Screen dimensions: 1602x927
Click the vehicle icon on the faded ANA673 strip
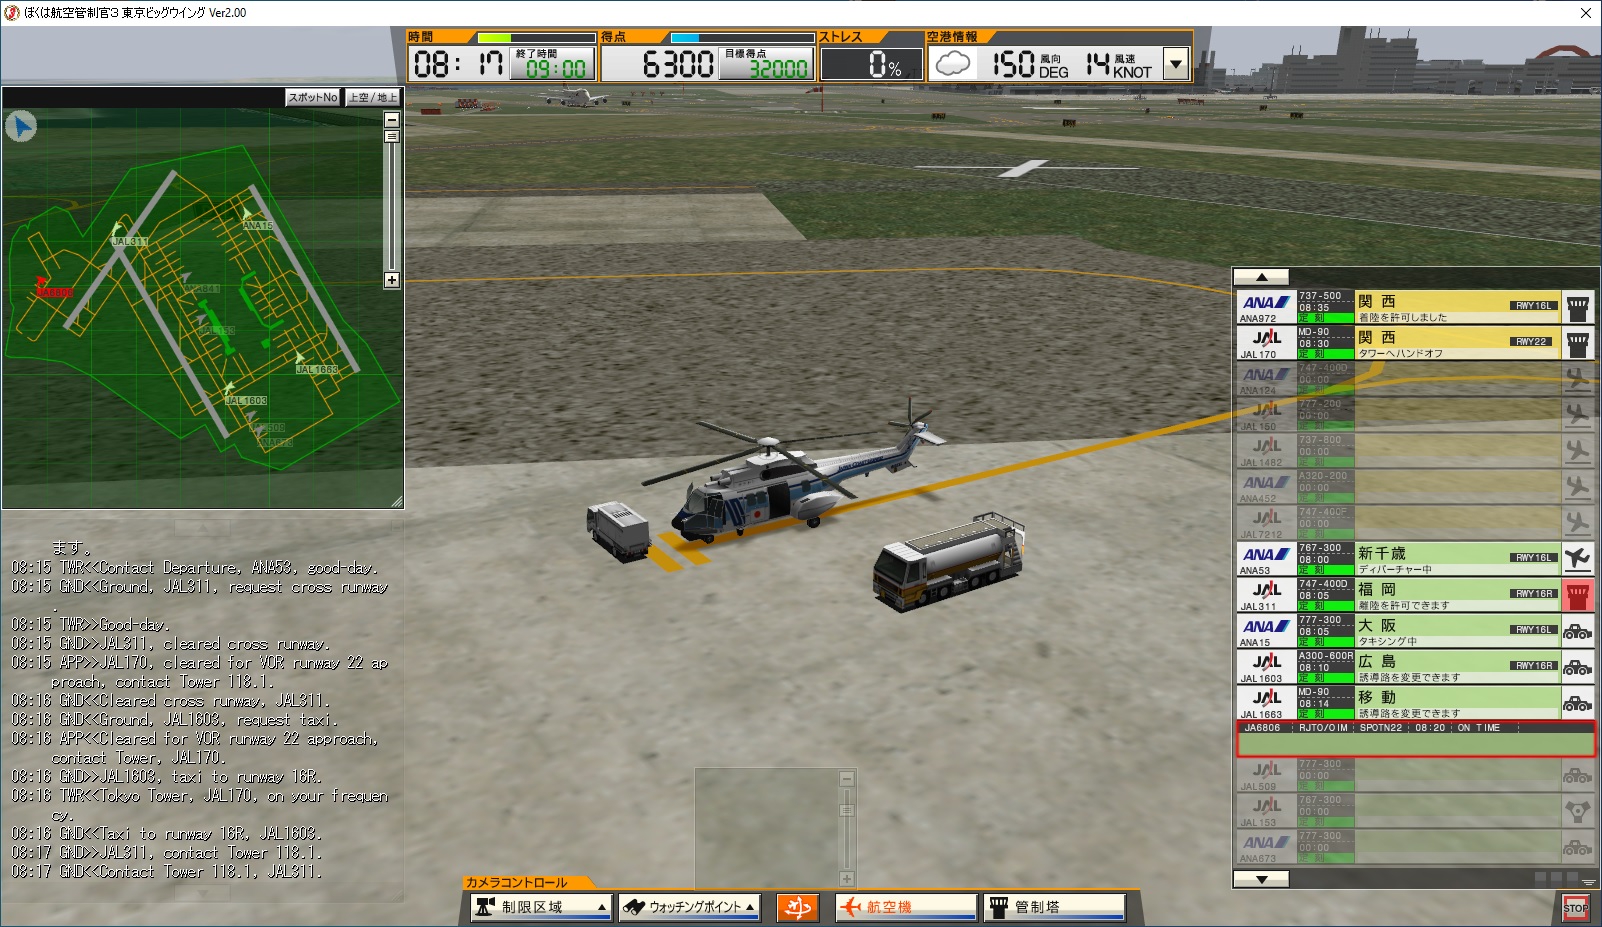1578,847
